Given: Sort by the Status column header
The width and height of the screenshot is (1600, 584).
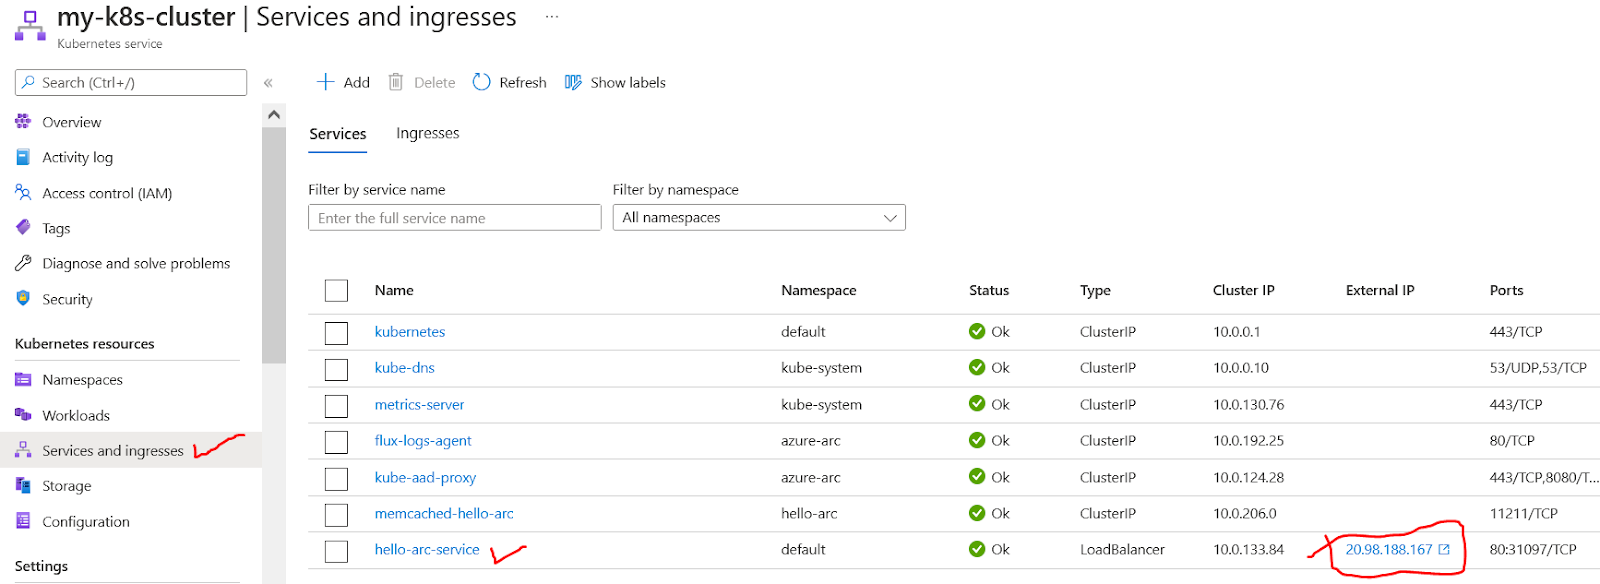Looking at the screenshot, I should pos(989,290).
